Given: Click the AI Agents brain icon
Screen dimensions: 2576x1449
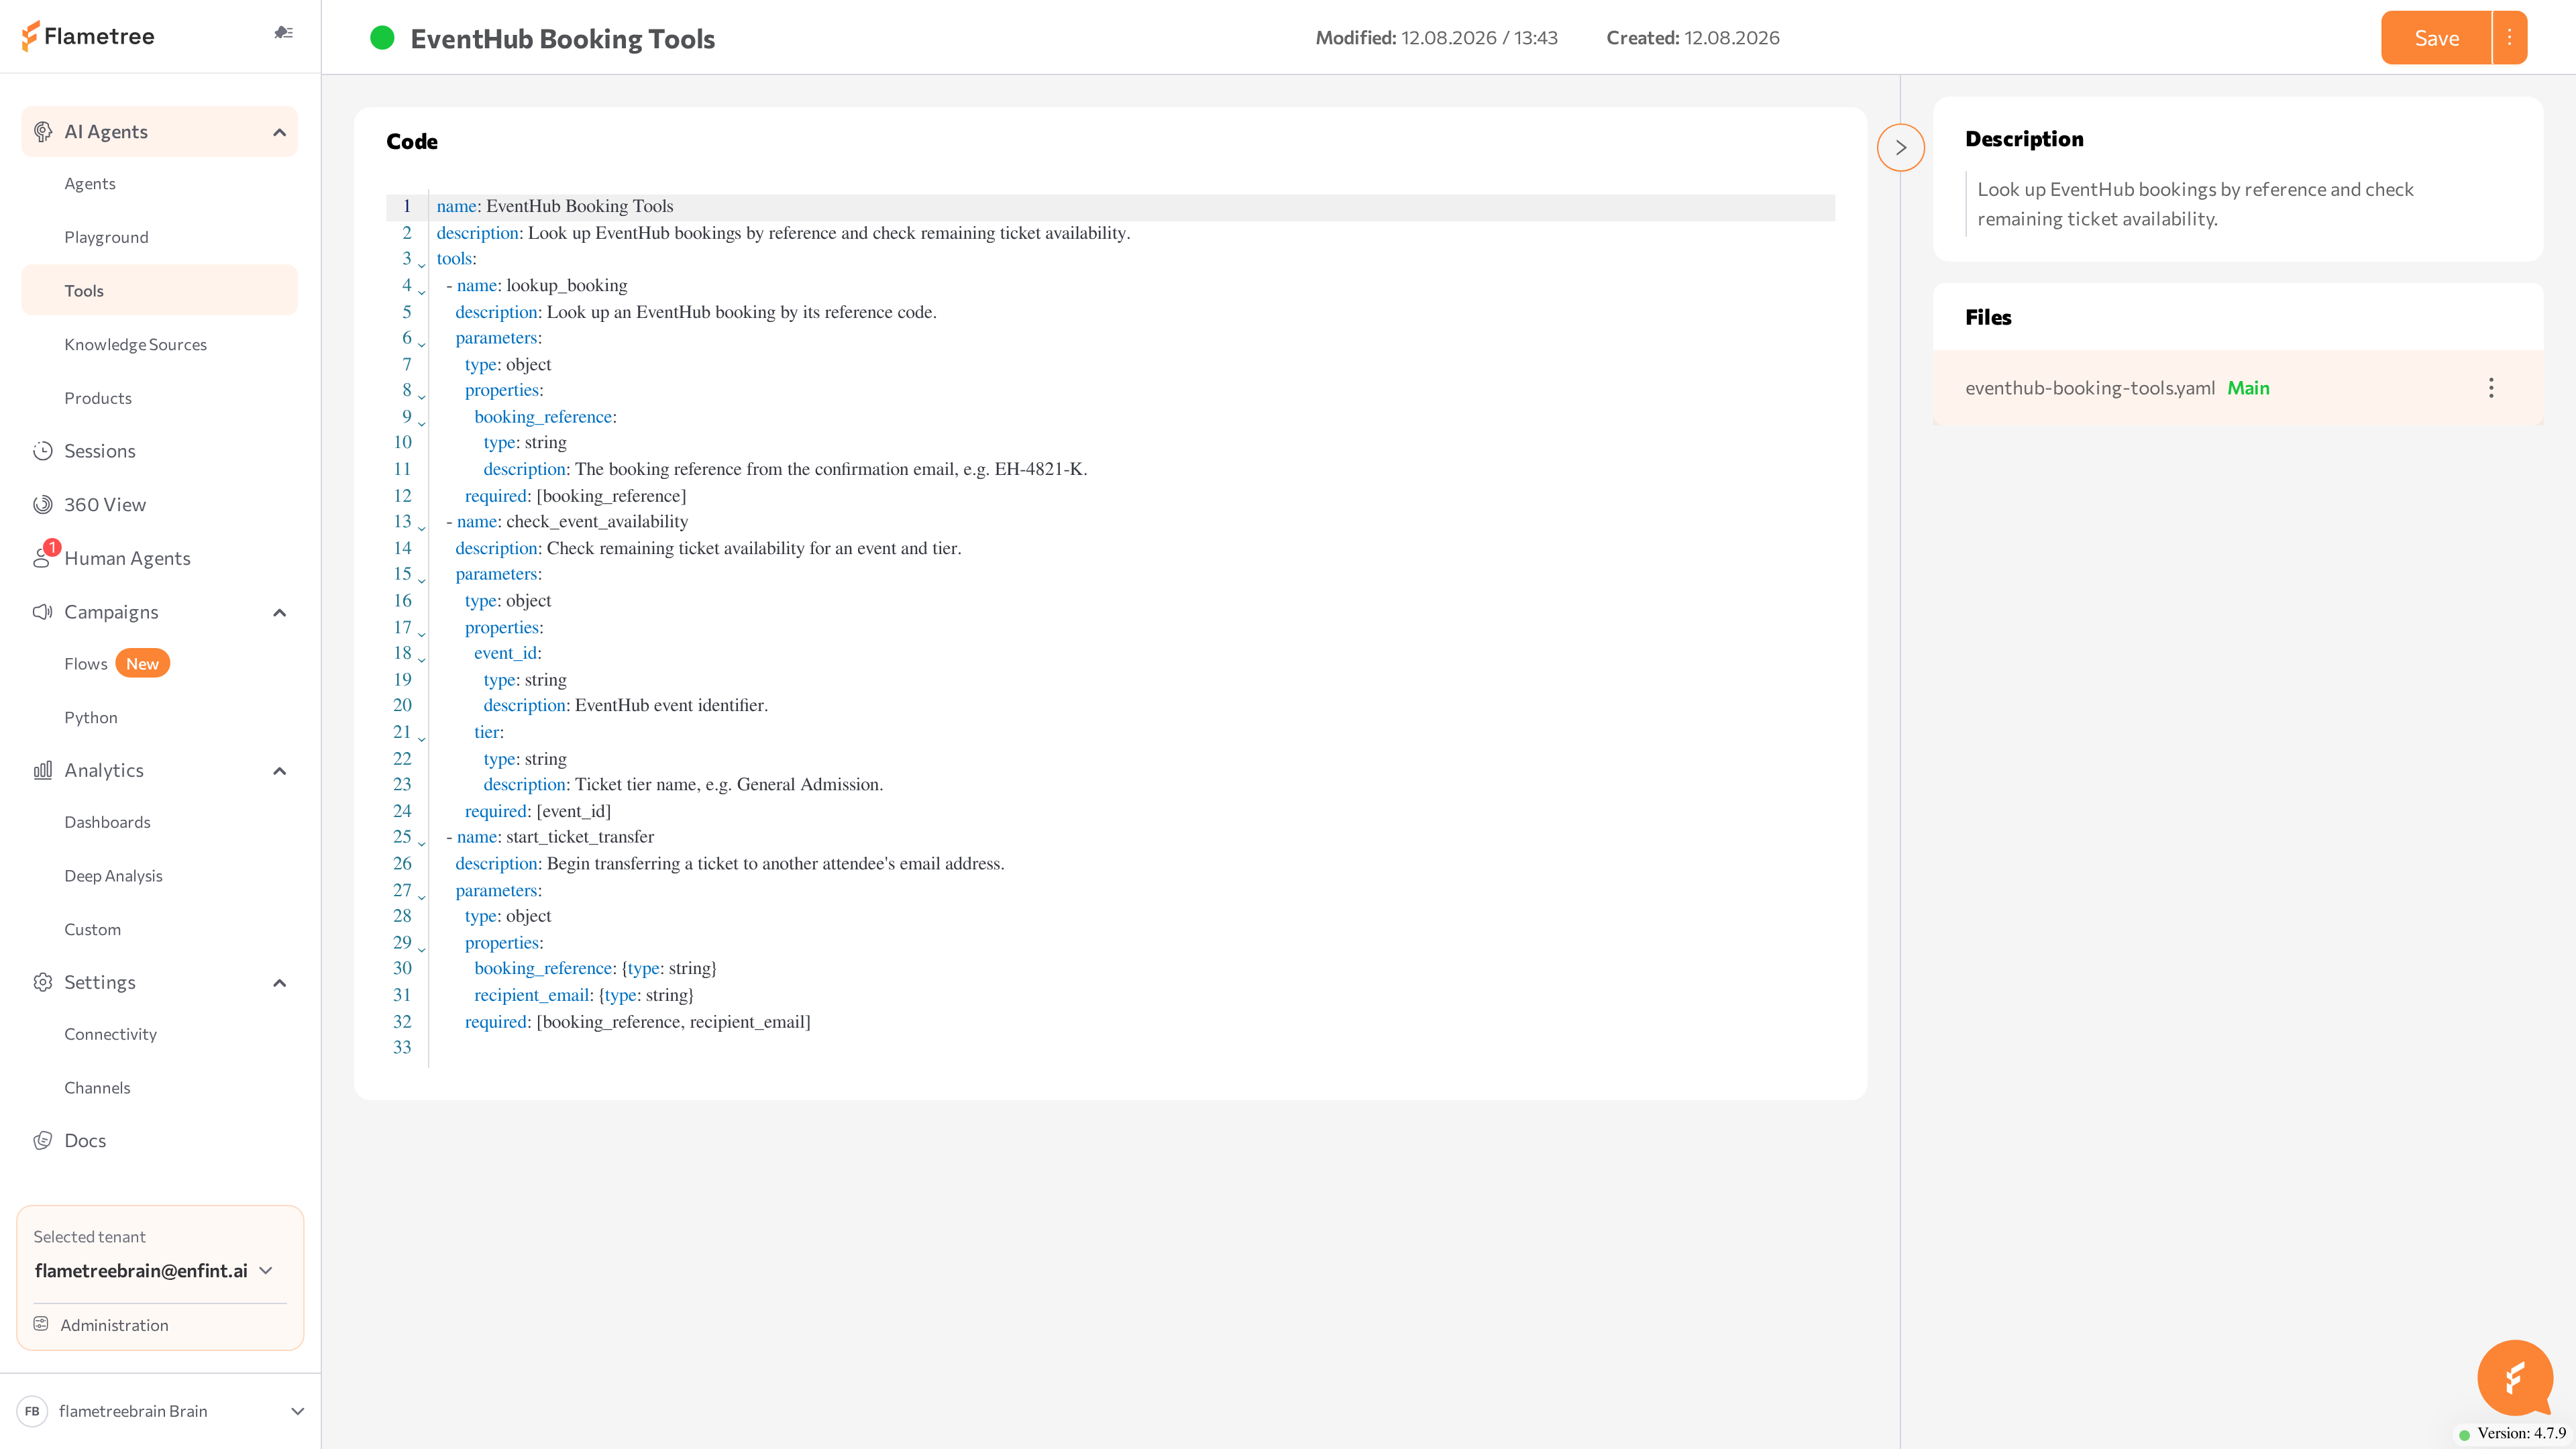Looking at the screenshot, I should (x=43, y=132).
